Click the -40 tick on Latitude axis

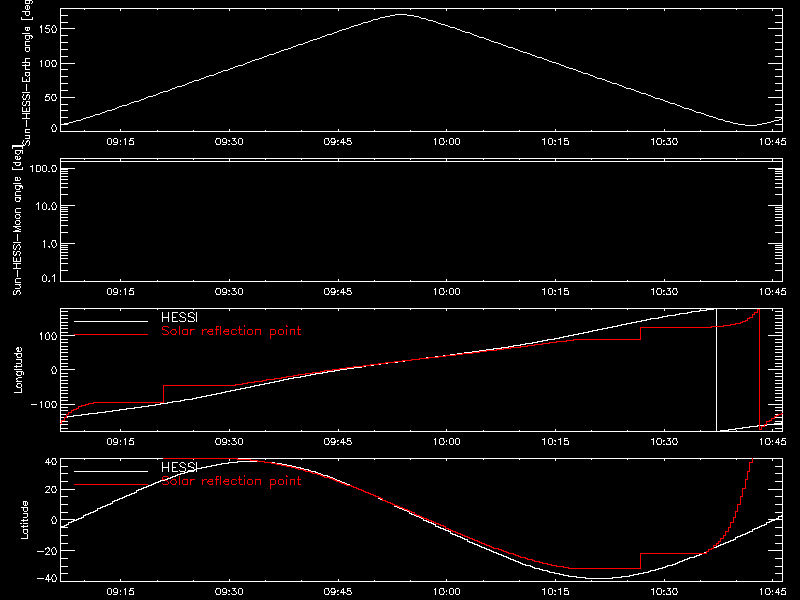(x=47, y=579)
